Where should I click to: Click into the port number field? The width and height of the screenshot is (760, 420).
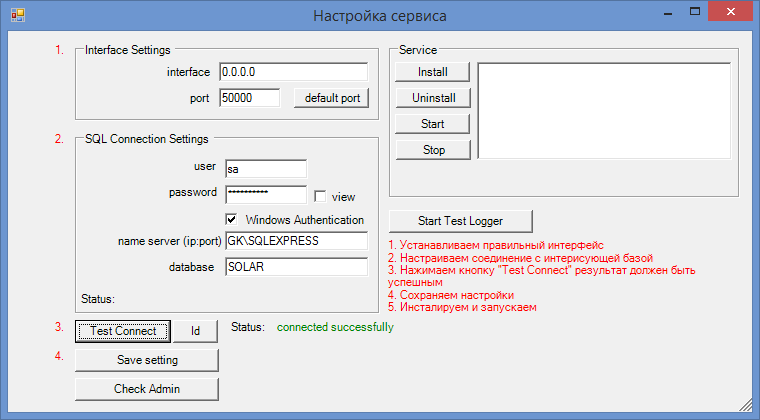coord(251,98)
